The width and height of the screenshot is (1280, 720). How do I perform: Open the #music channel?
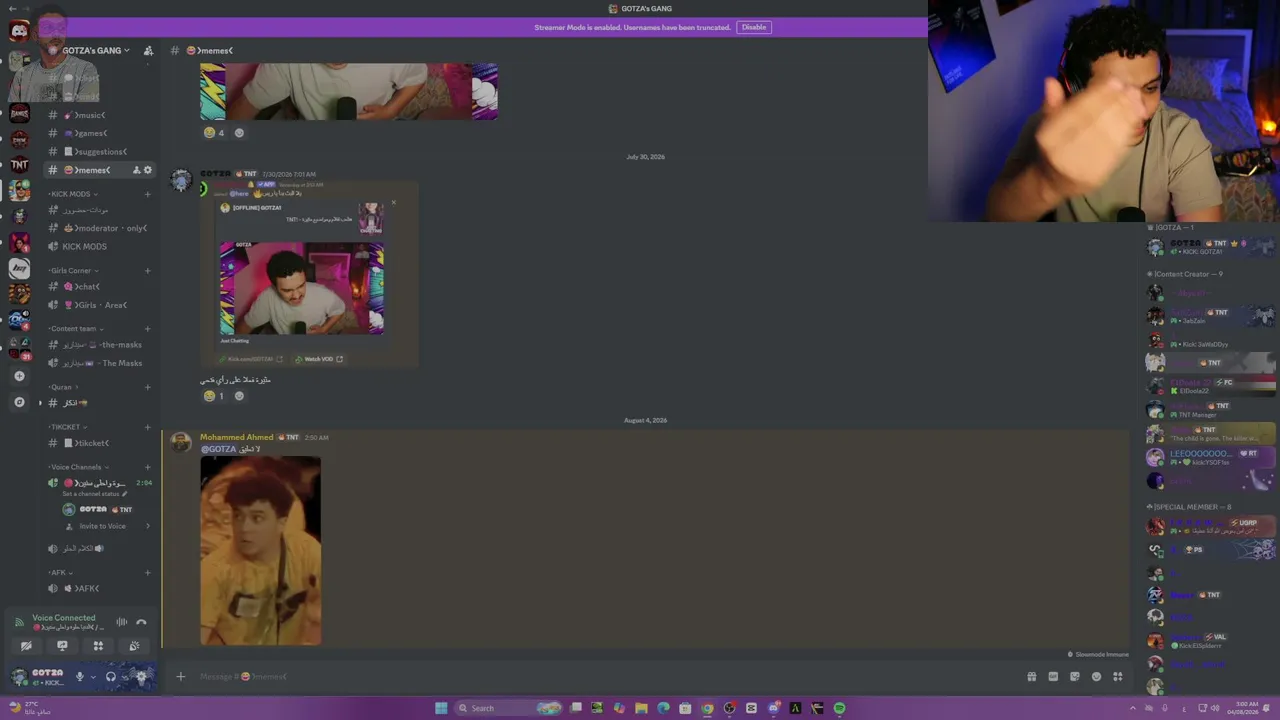point(100,115)
